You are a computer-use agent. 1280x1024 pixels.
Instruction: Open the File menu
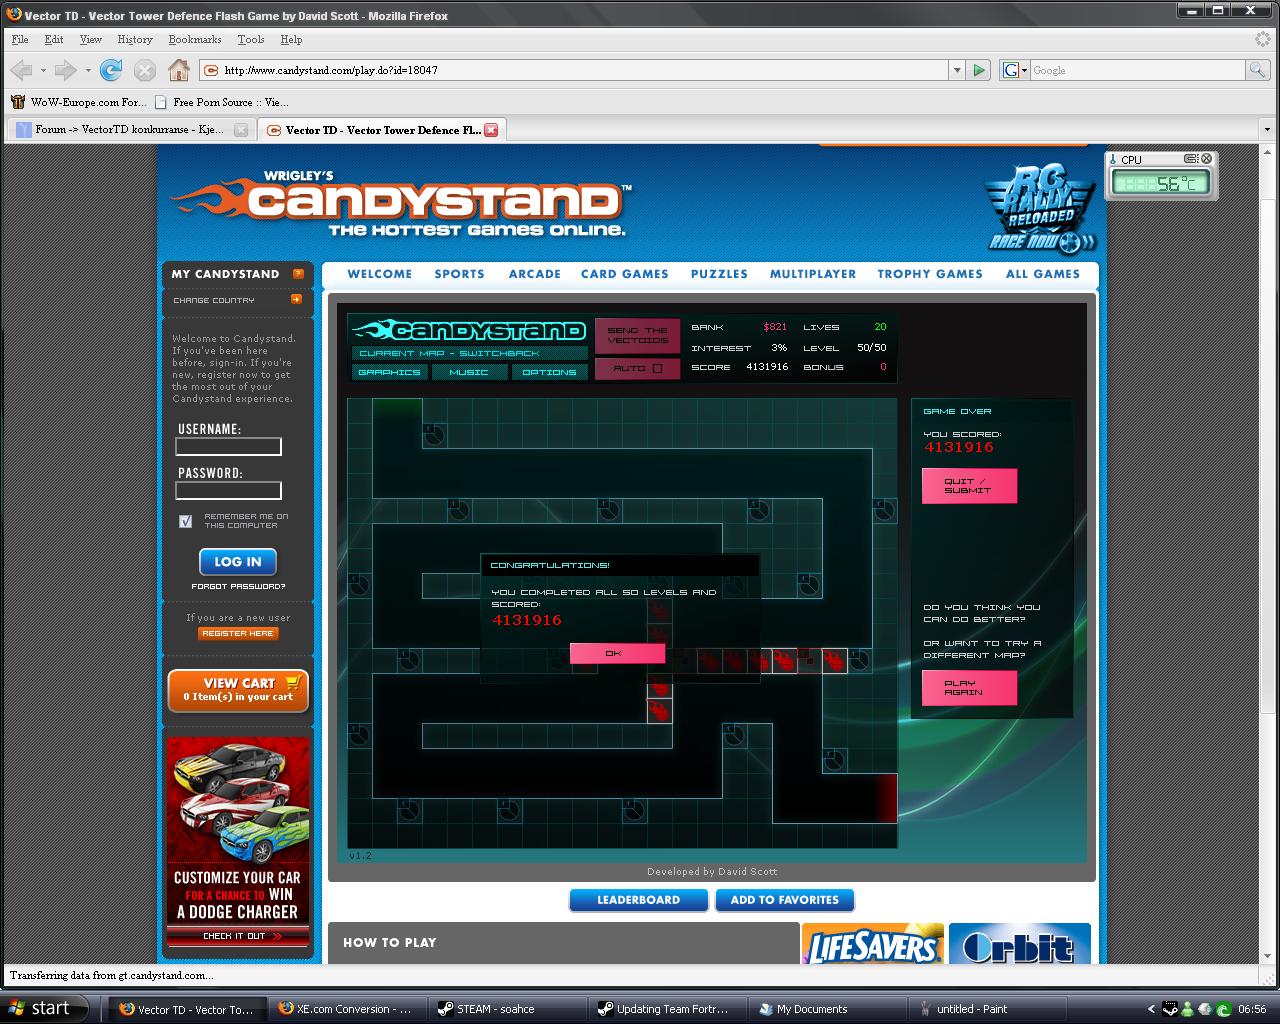[x=20, y=40]
